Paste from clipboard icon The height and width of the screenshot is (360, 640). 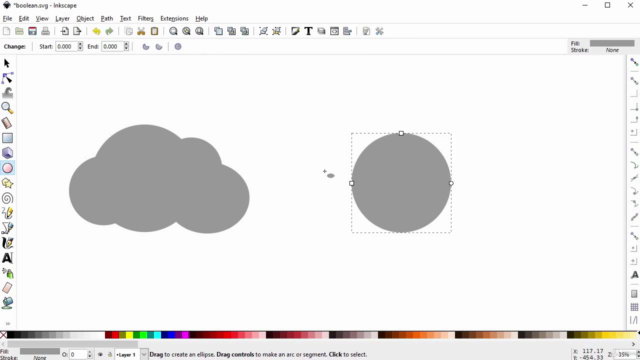pyautogui.click(x=154, y=31)
